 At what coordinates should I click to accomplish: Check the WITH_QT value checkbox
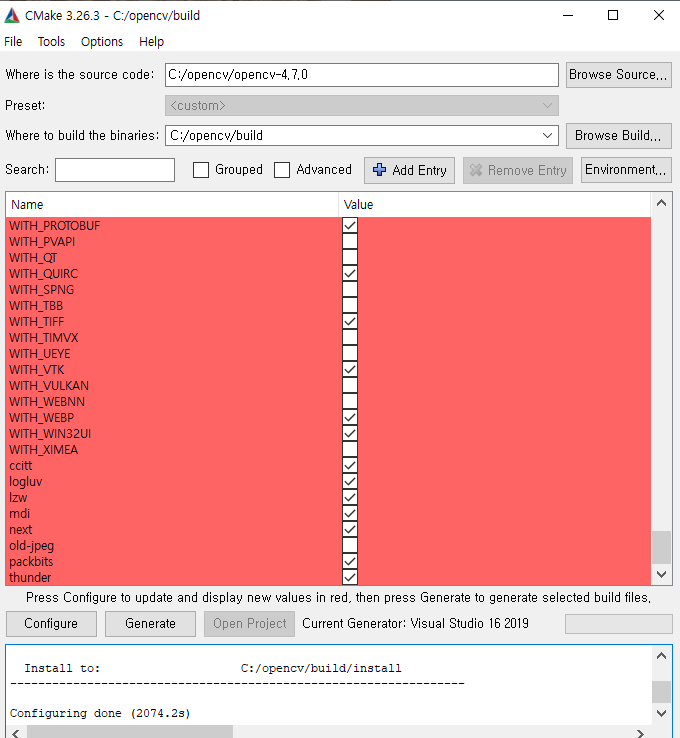[x=350, y=257]
